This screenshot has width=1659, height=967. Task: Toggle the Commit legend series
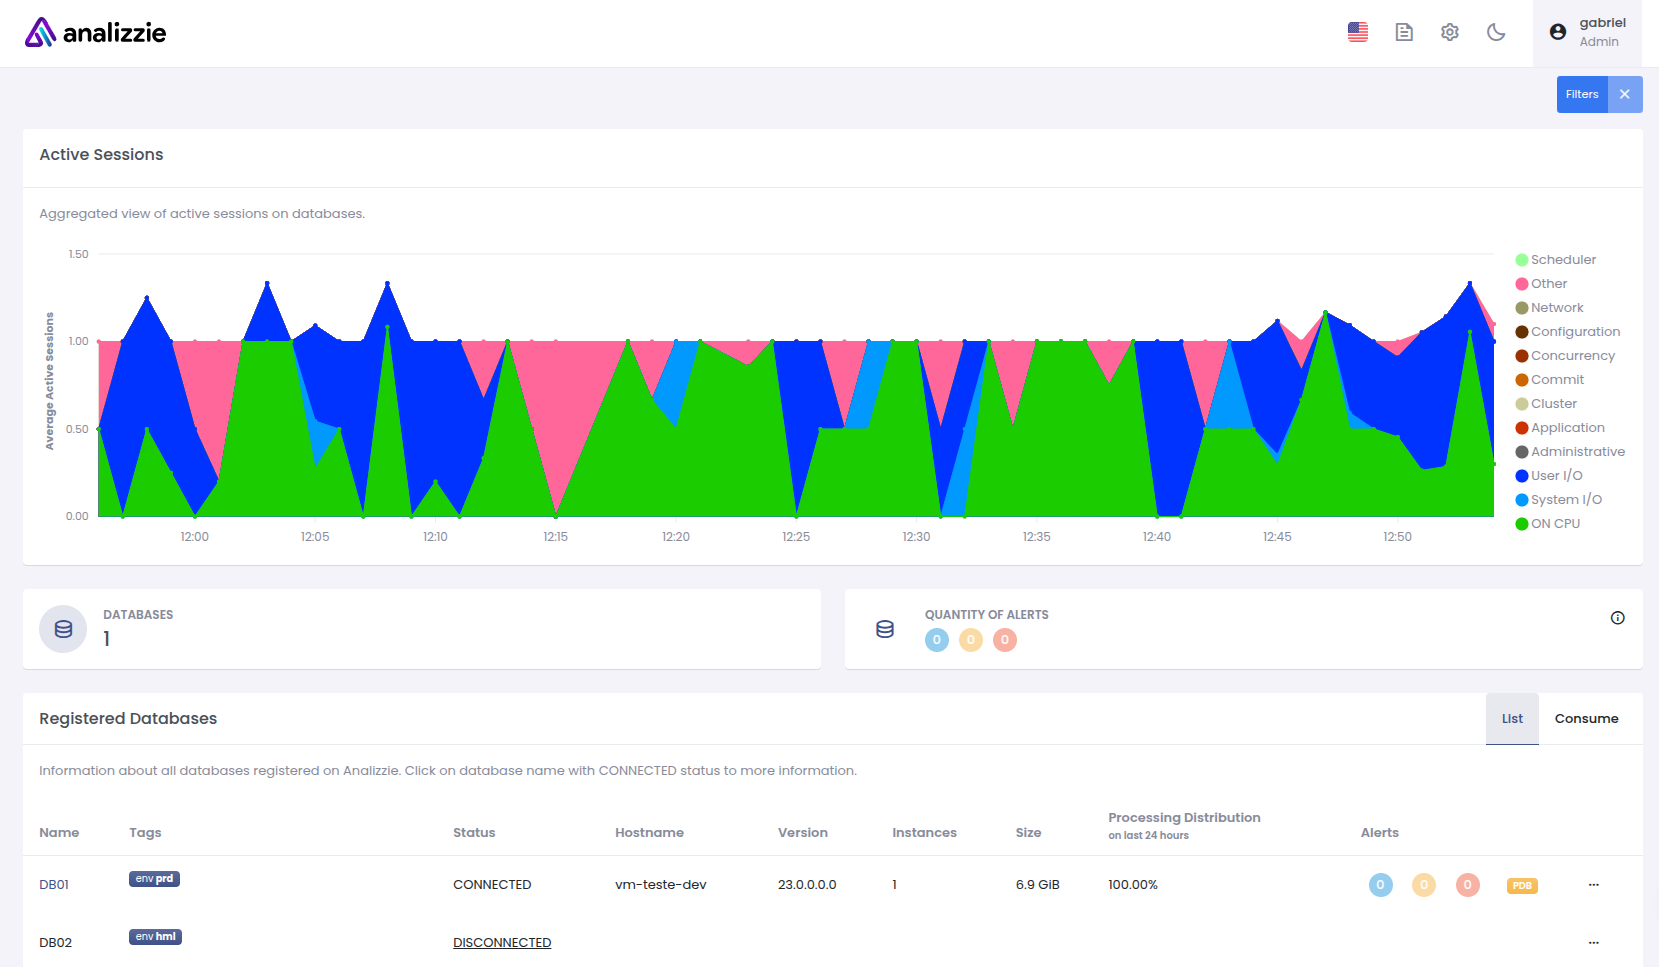pos(1550,380)
